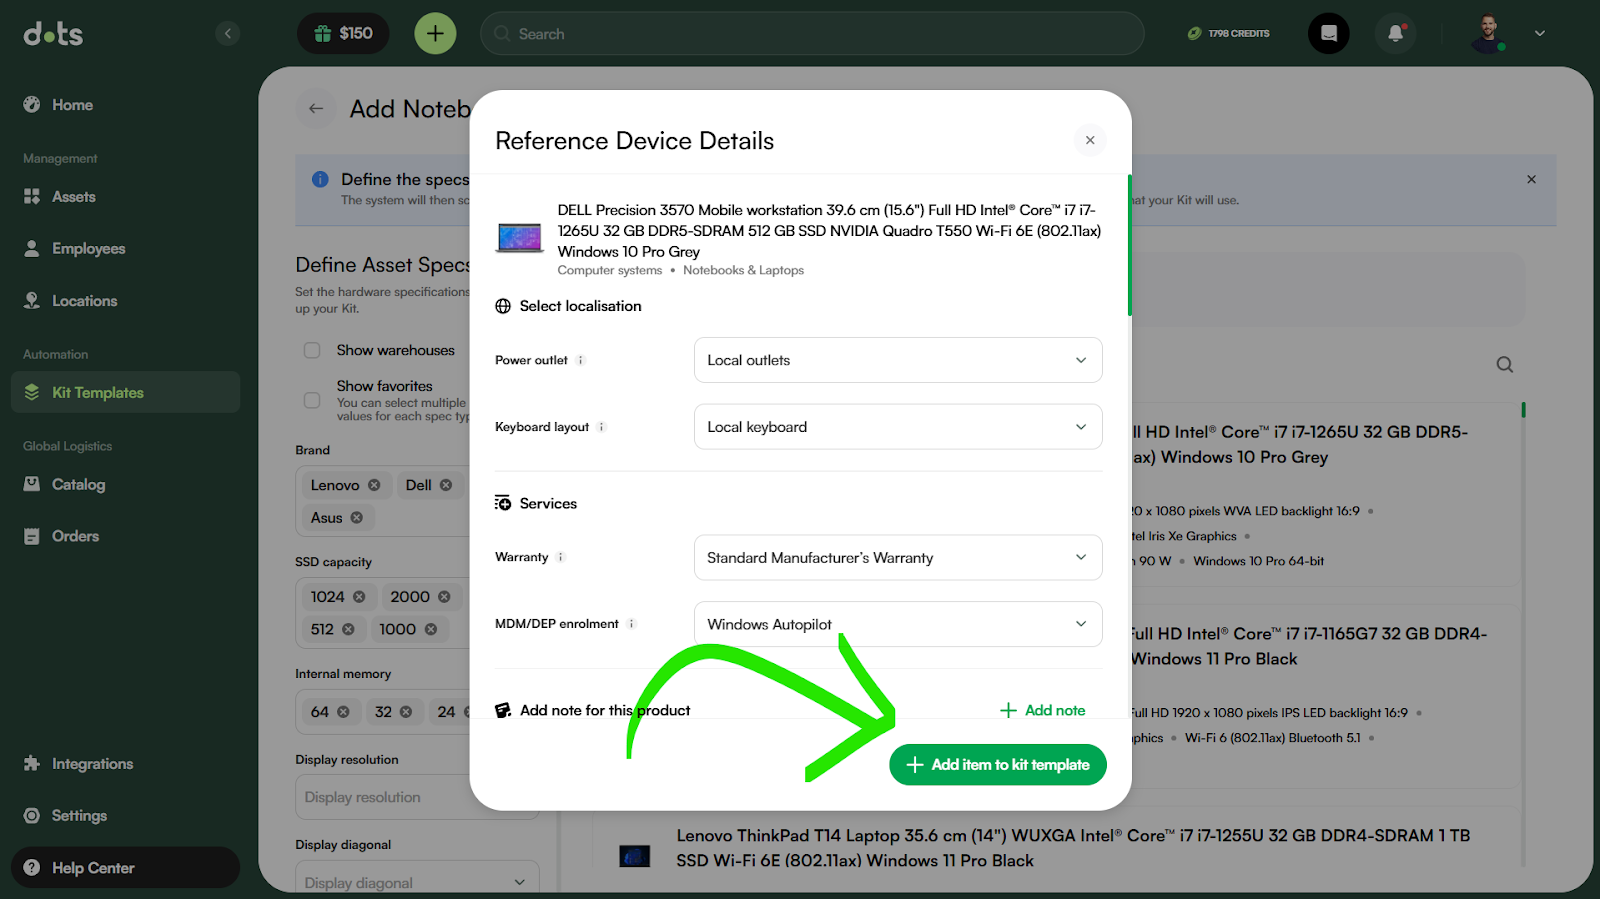Screen dimensions: 1600x899
Task: Toggle Show warehouses checkbox
Action: 312,350
